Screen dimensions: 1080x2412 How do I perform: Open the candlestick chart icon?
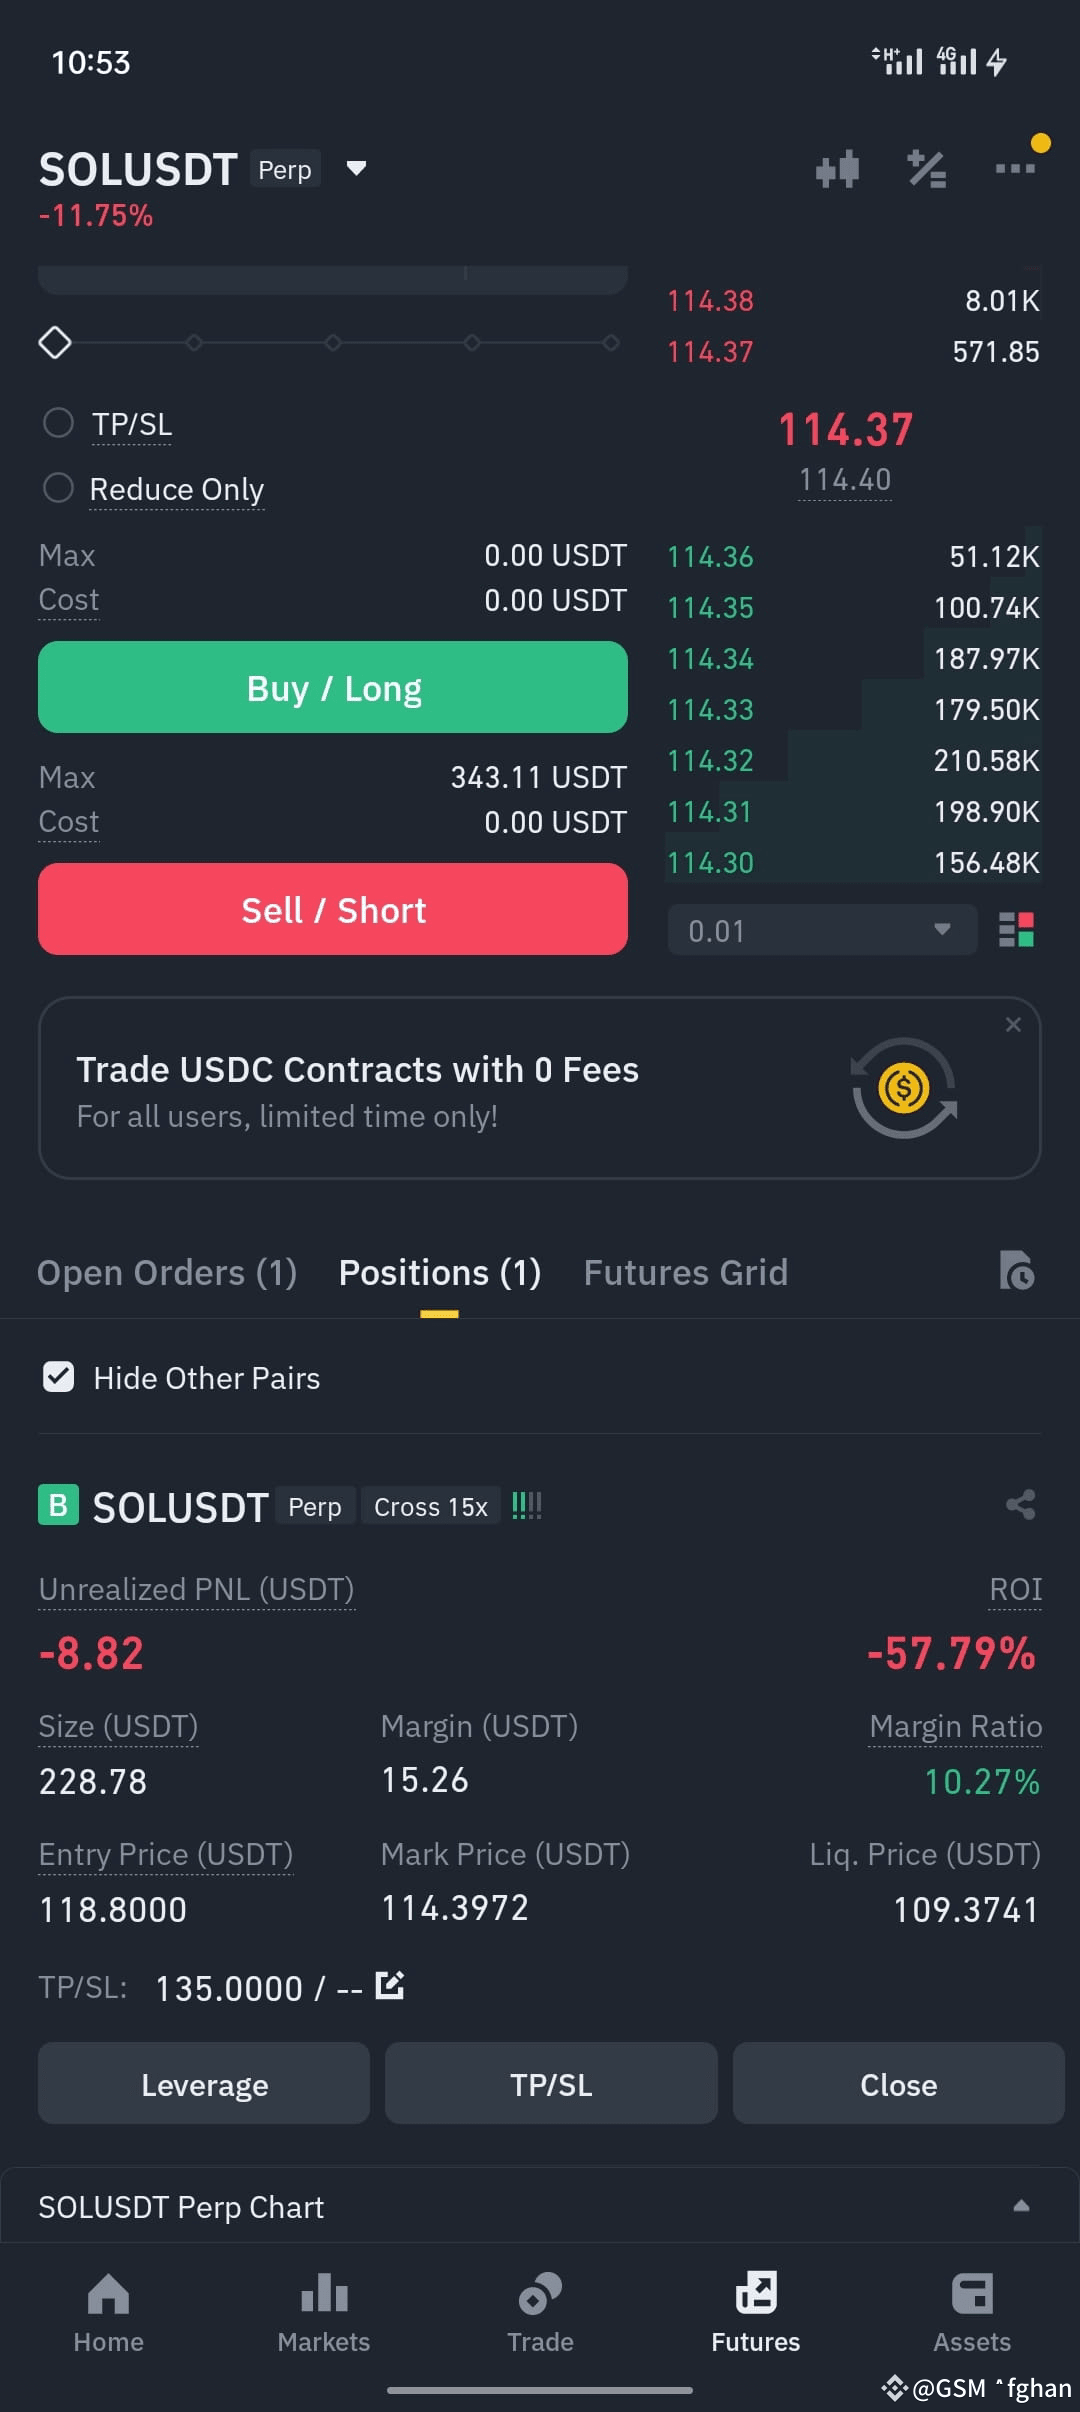click(x=837, y=169)
